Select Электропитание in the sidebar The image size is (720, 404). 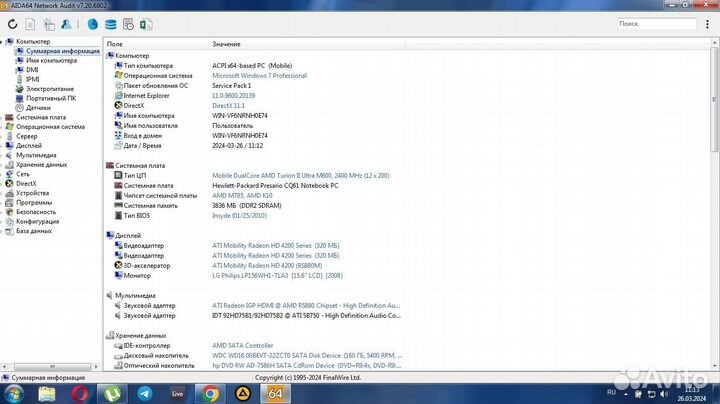coord(50,89)
